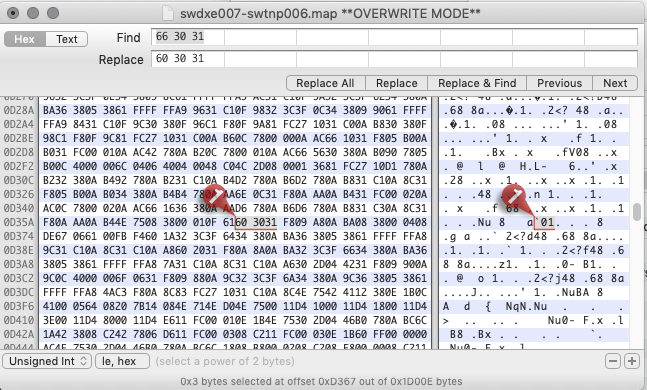Switch find mode to Hex
This screenshot has height=390, width=647.
pyautogui.click(x=24, y=39)
